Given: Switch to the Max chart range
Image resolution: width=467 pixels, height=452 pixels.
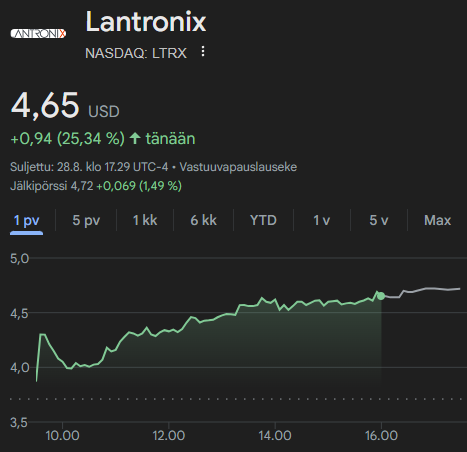Looking at the screenshot, I should pos(437,220).
